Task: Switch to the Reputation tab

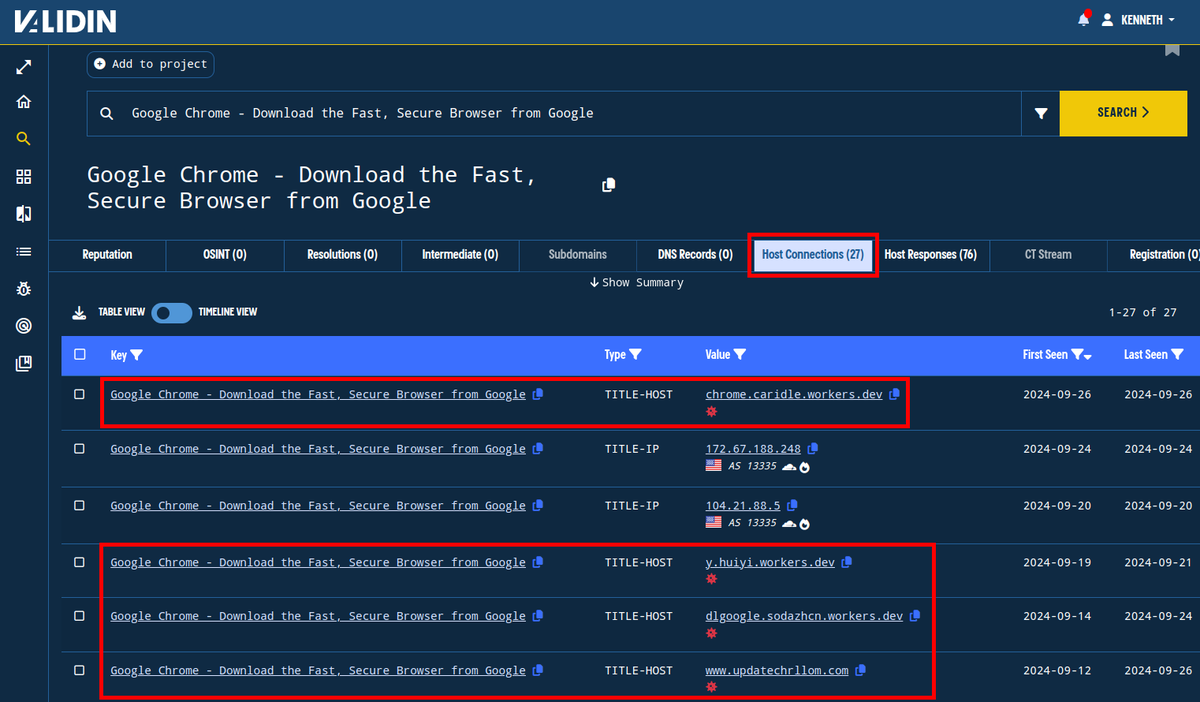Action: pos(107,255)
